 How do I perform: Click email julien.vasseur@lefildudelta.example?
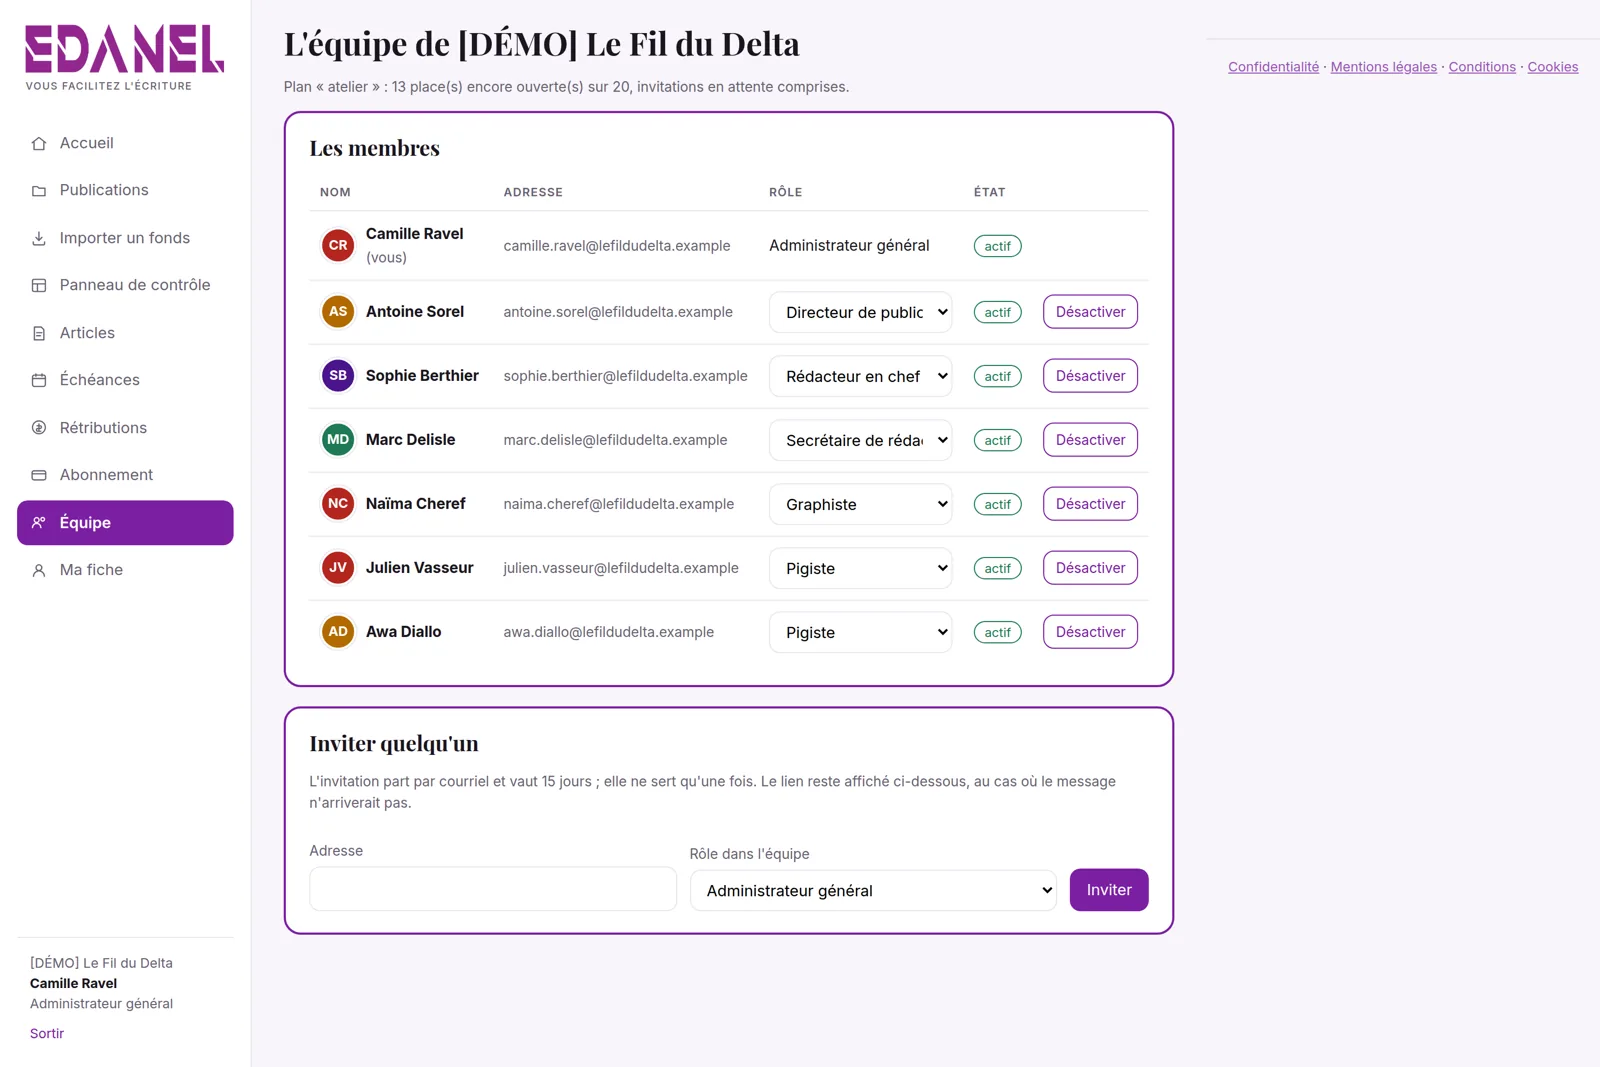tap(621, 568)
